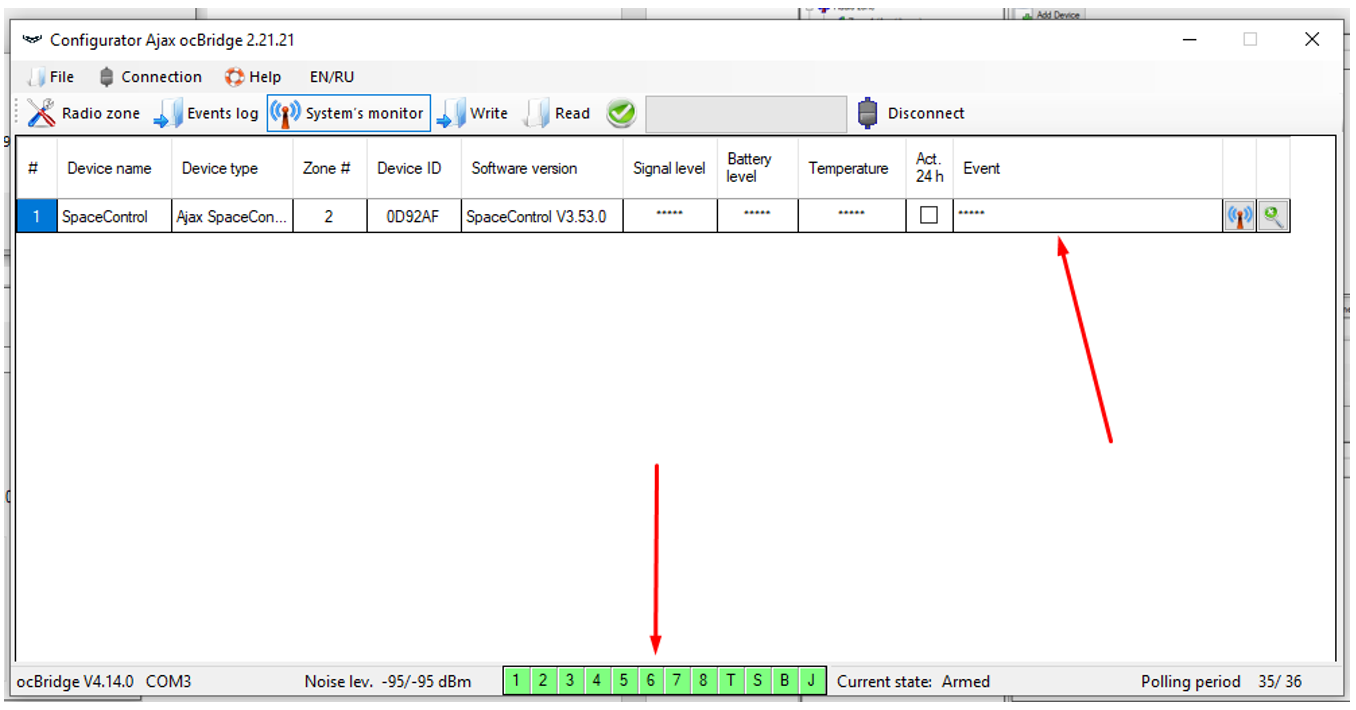Screen dimensions: 1356x710
Task: Open the Events log
Action: [x=206, y=113]
